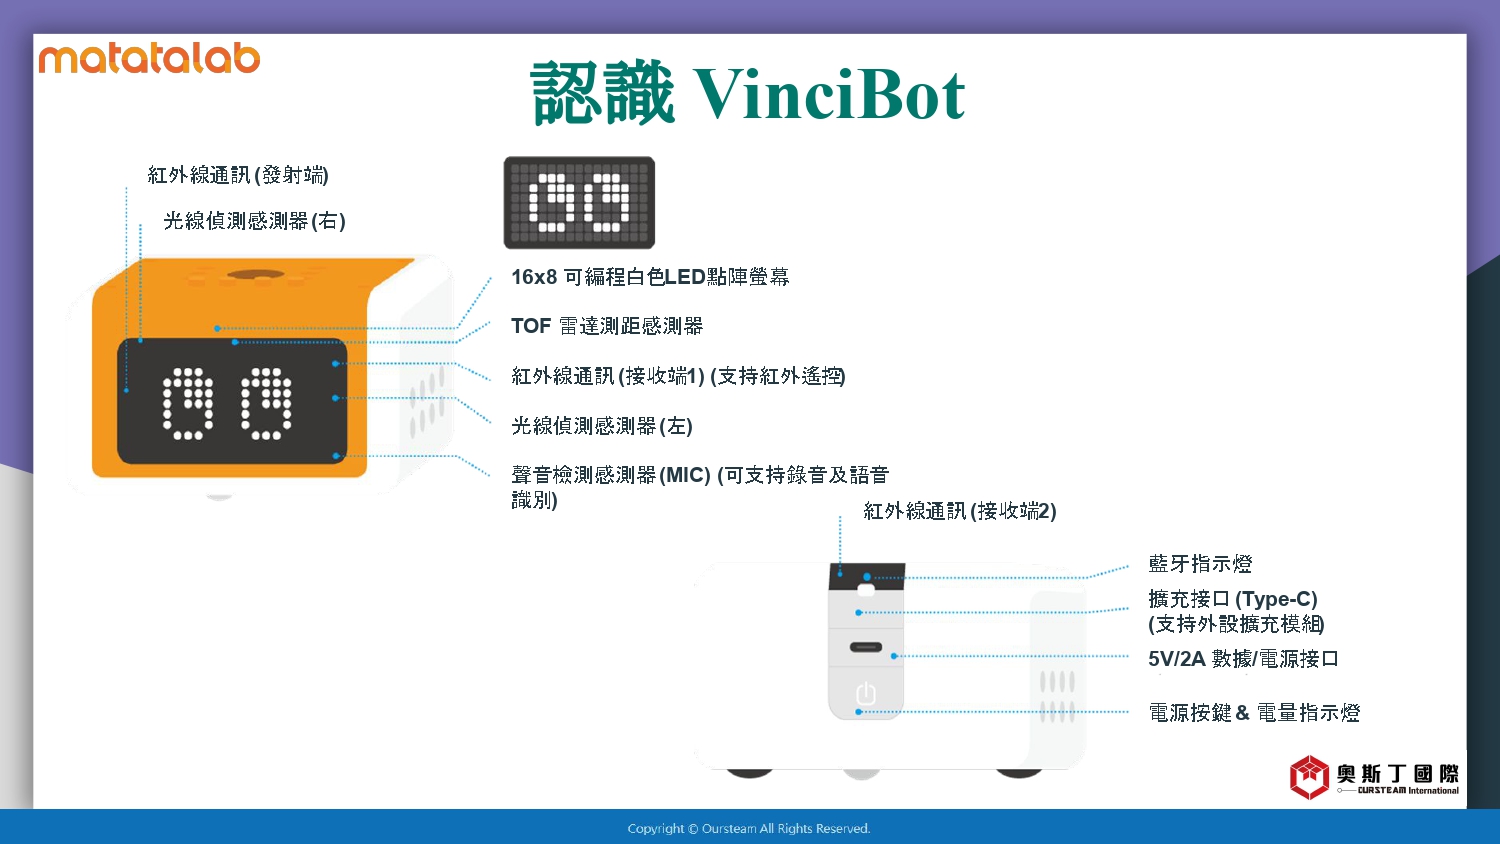Click the Type-C port on robot rear
The width and height of the screenshot is (1500, 844).
point(866,647)
